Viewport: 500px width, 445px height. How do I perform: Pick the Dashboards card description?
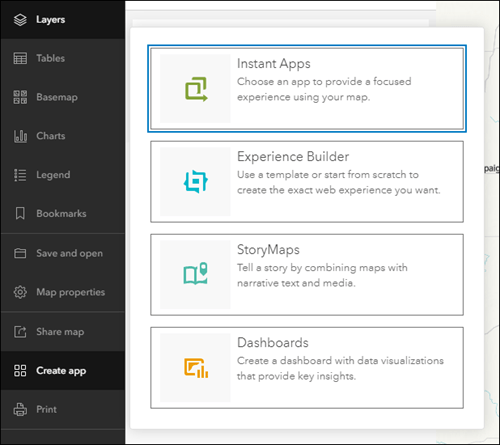pyautogui.click(x=340, y=368)
